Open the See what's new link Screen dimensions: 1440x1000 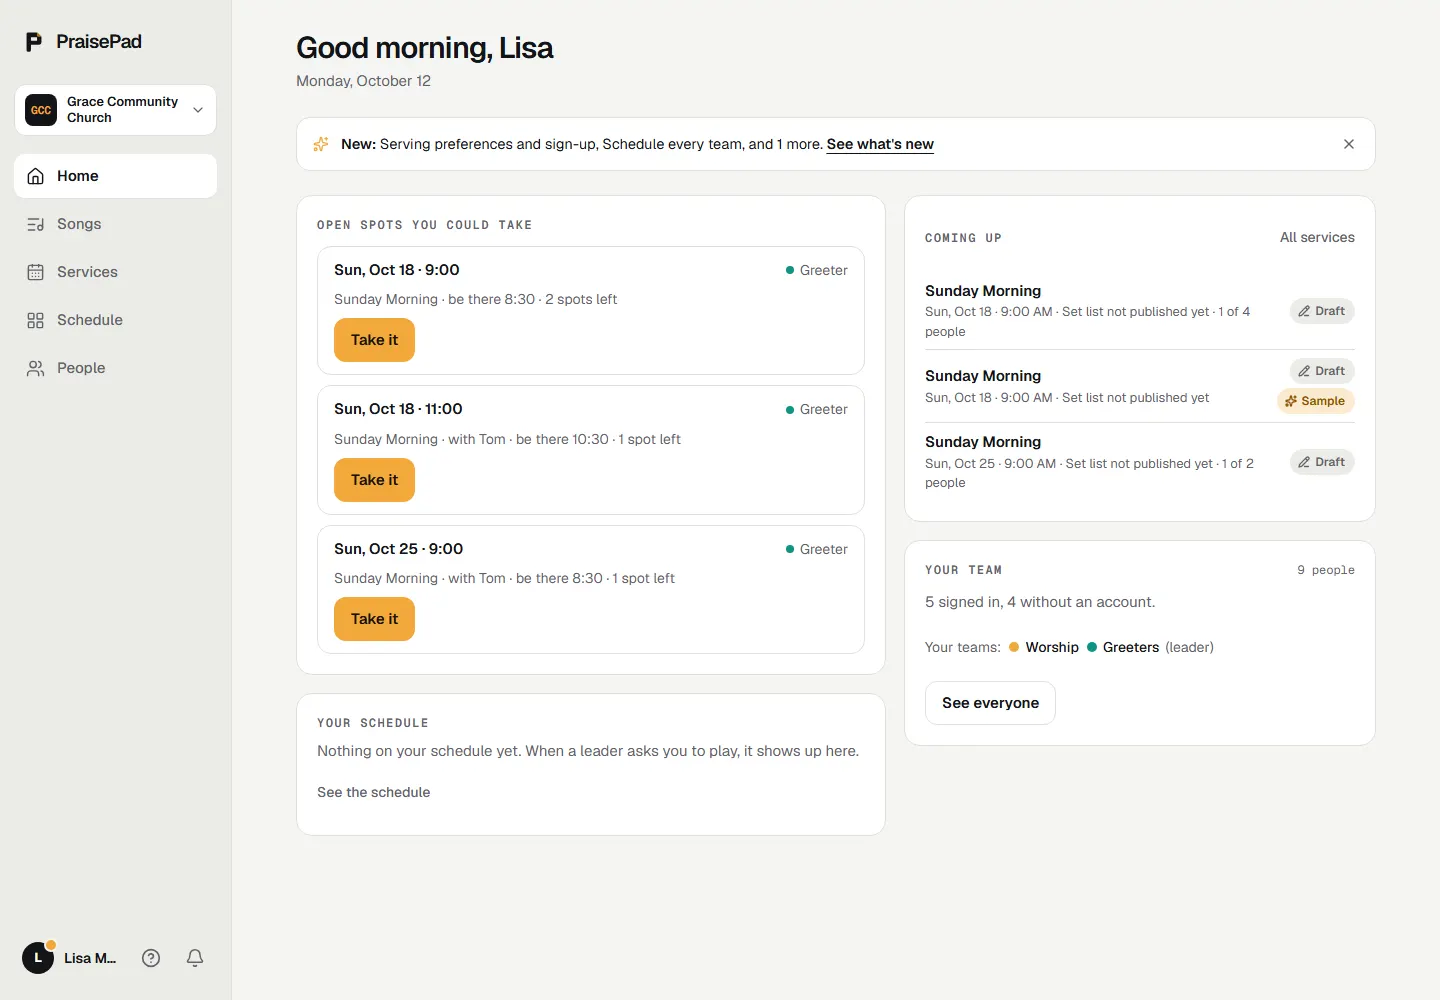coord(880,144)
